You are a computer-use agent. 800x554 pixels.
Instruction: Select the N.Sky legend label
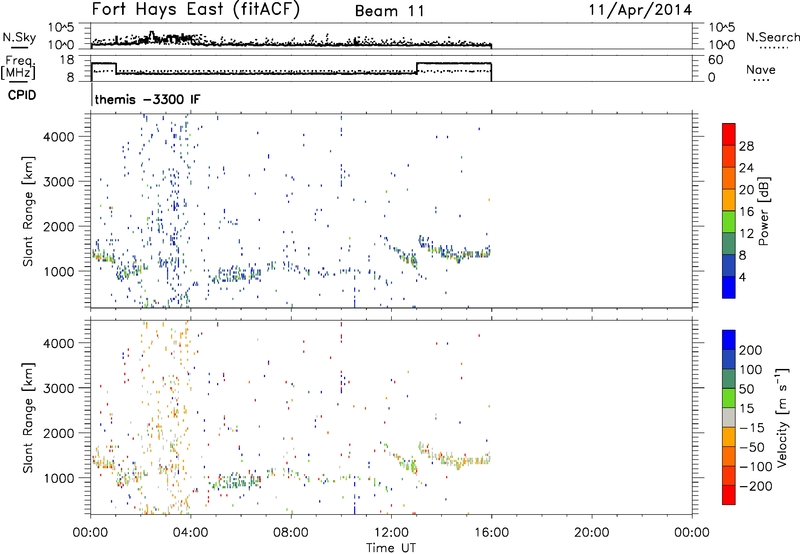coord(19,37)
